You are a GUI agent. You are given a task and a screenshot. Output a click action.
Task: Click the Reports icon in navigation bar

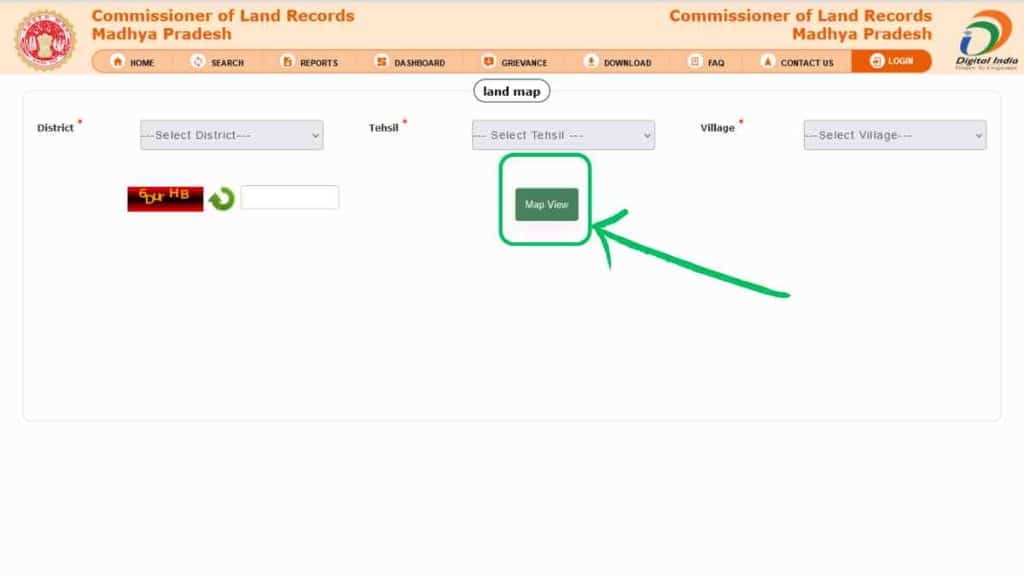pos(288,62)
